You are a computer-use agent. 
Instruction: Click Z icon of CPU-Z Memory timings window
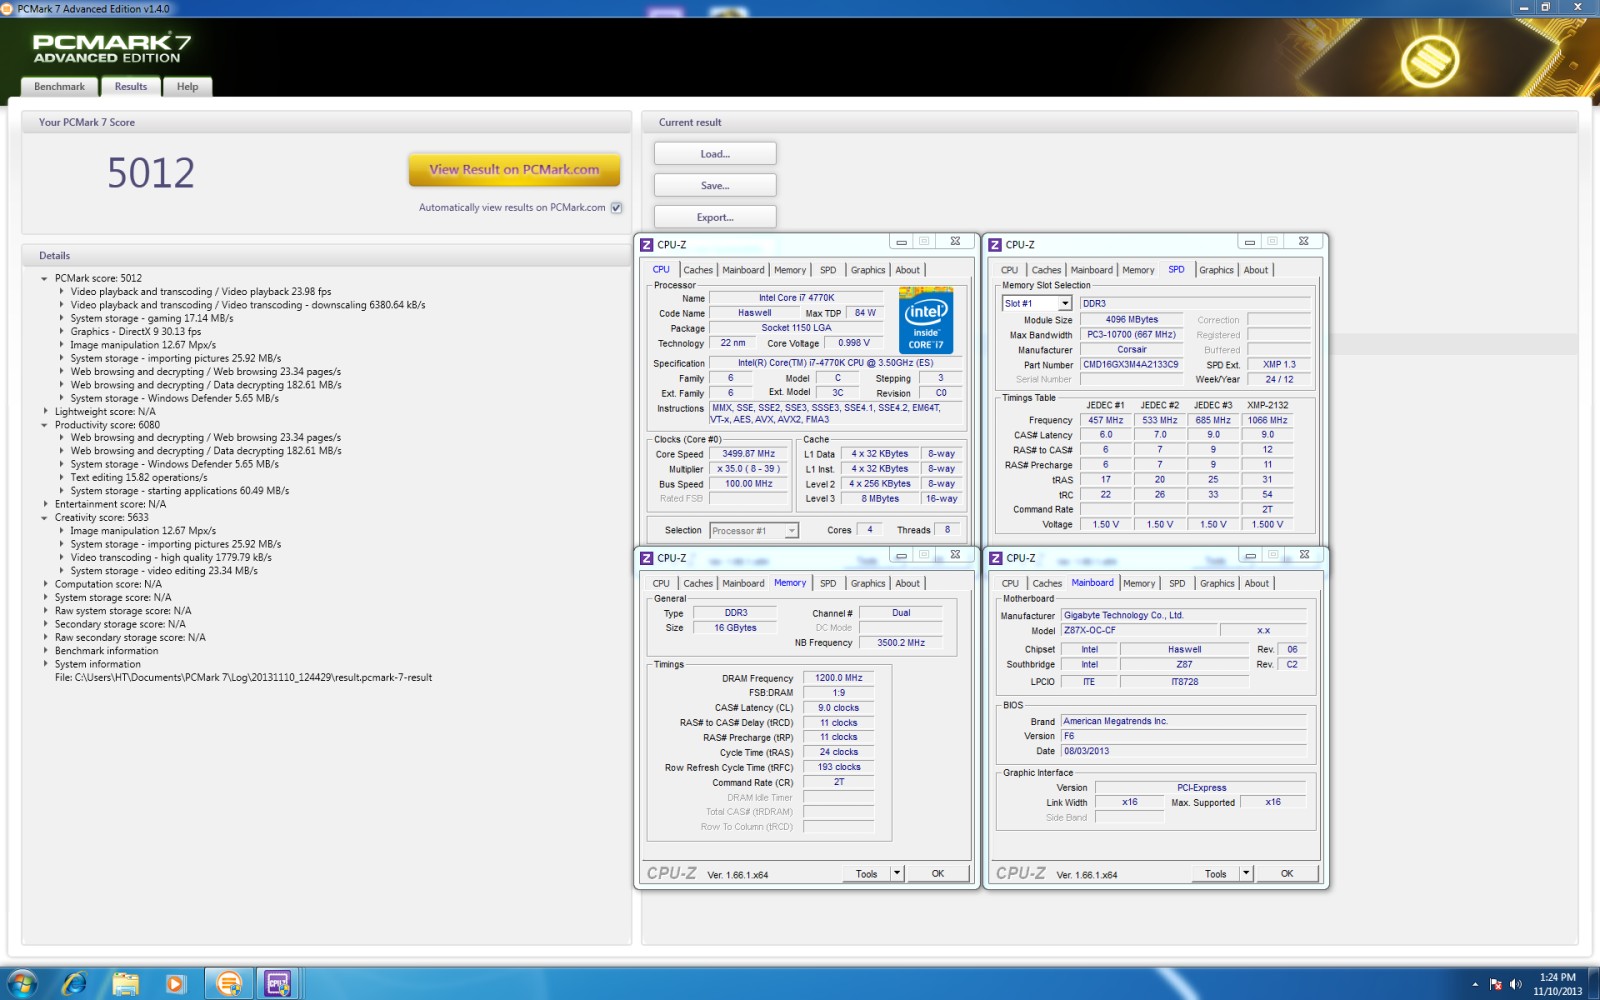[x=647, y=558]
